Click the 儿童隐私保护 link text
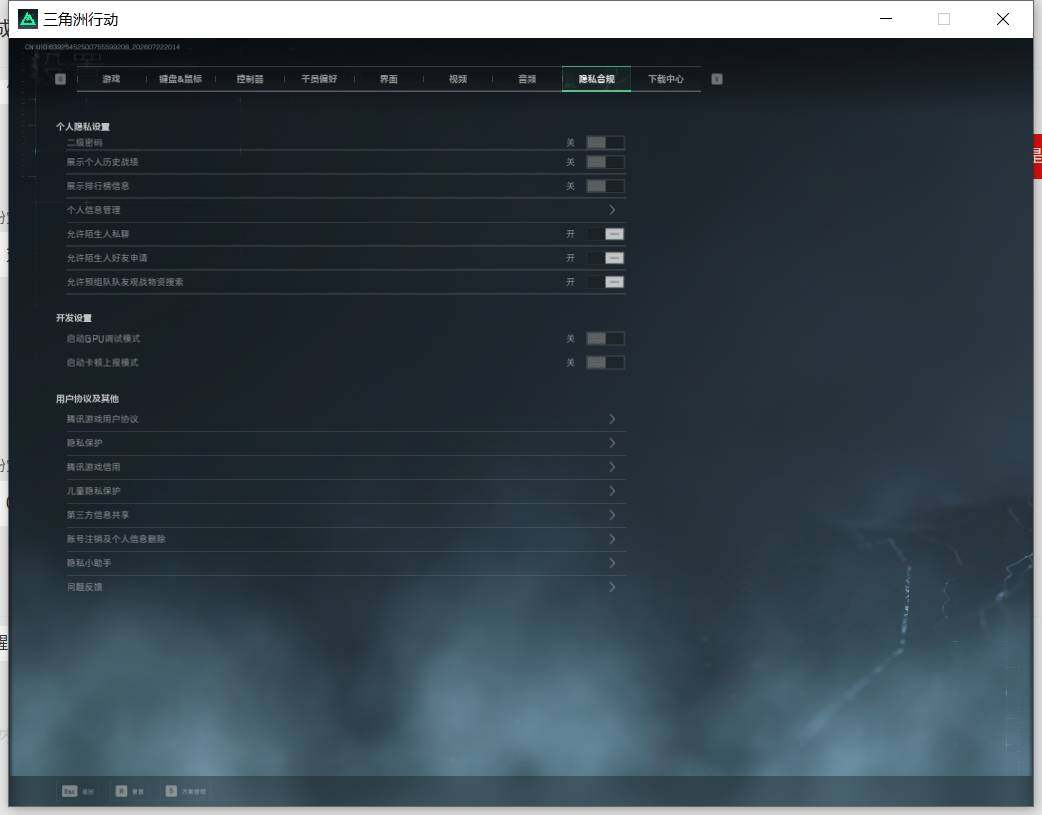Image resolution: width=1042 pixels, height=815 pixels. pos(93,491)
